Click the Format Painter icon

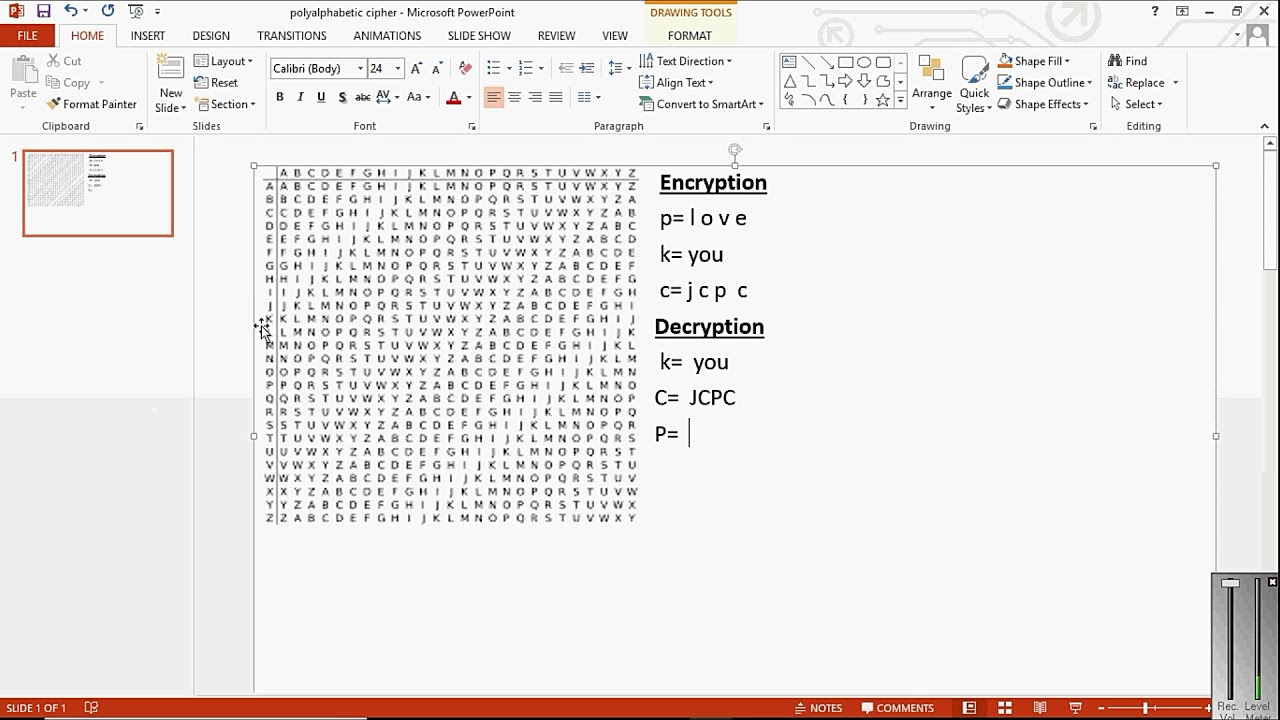coord(54,104)
